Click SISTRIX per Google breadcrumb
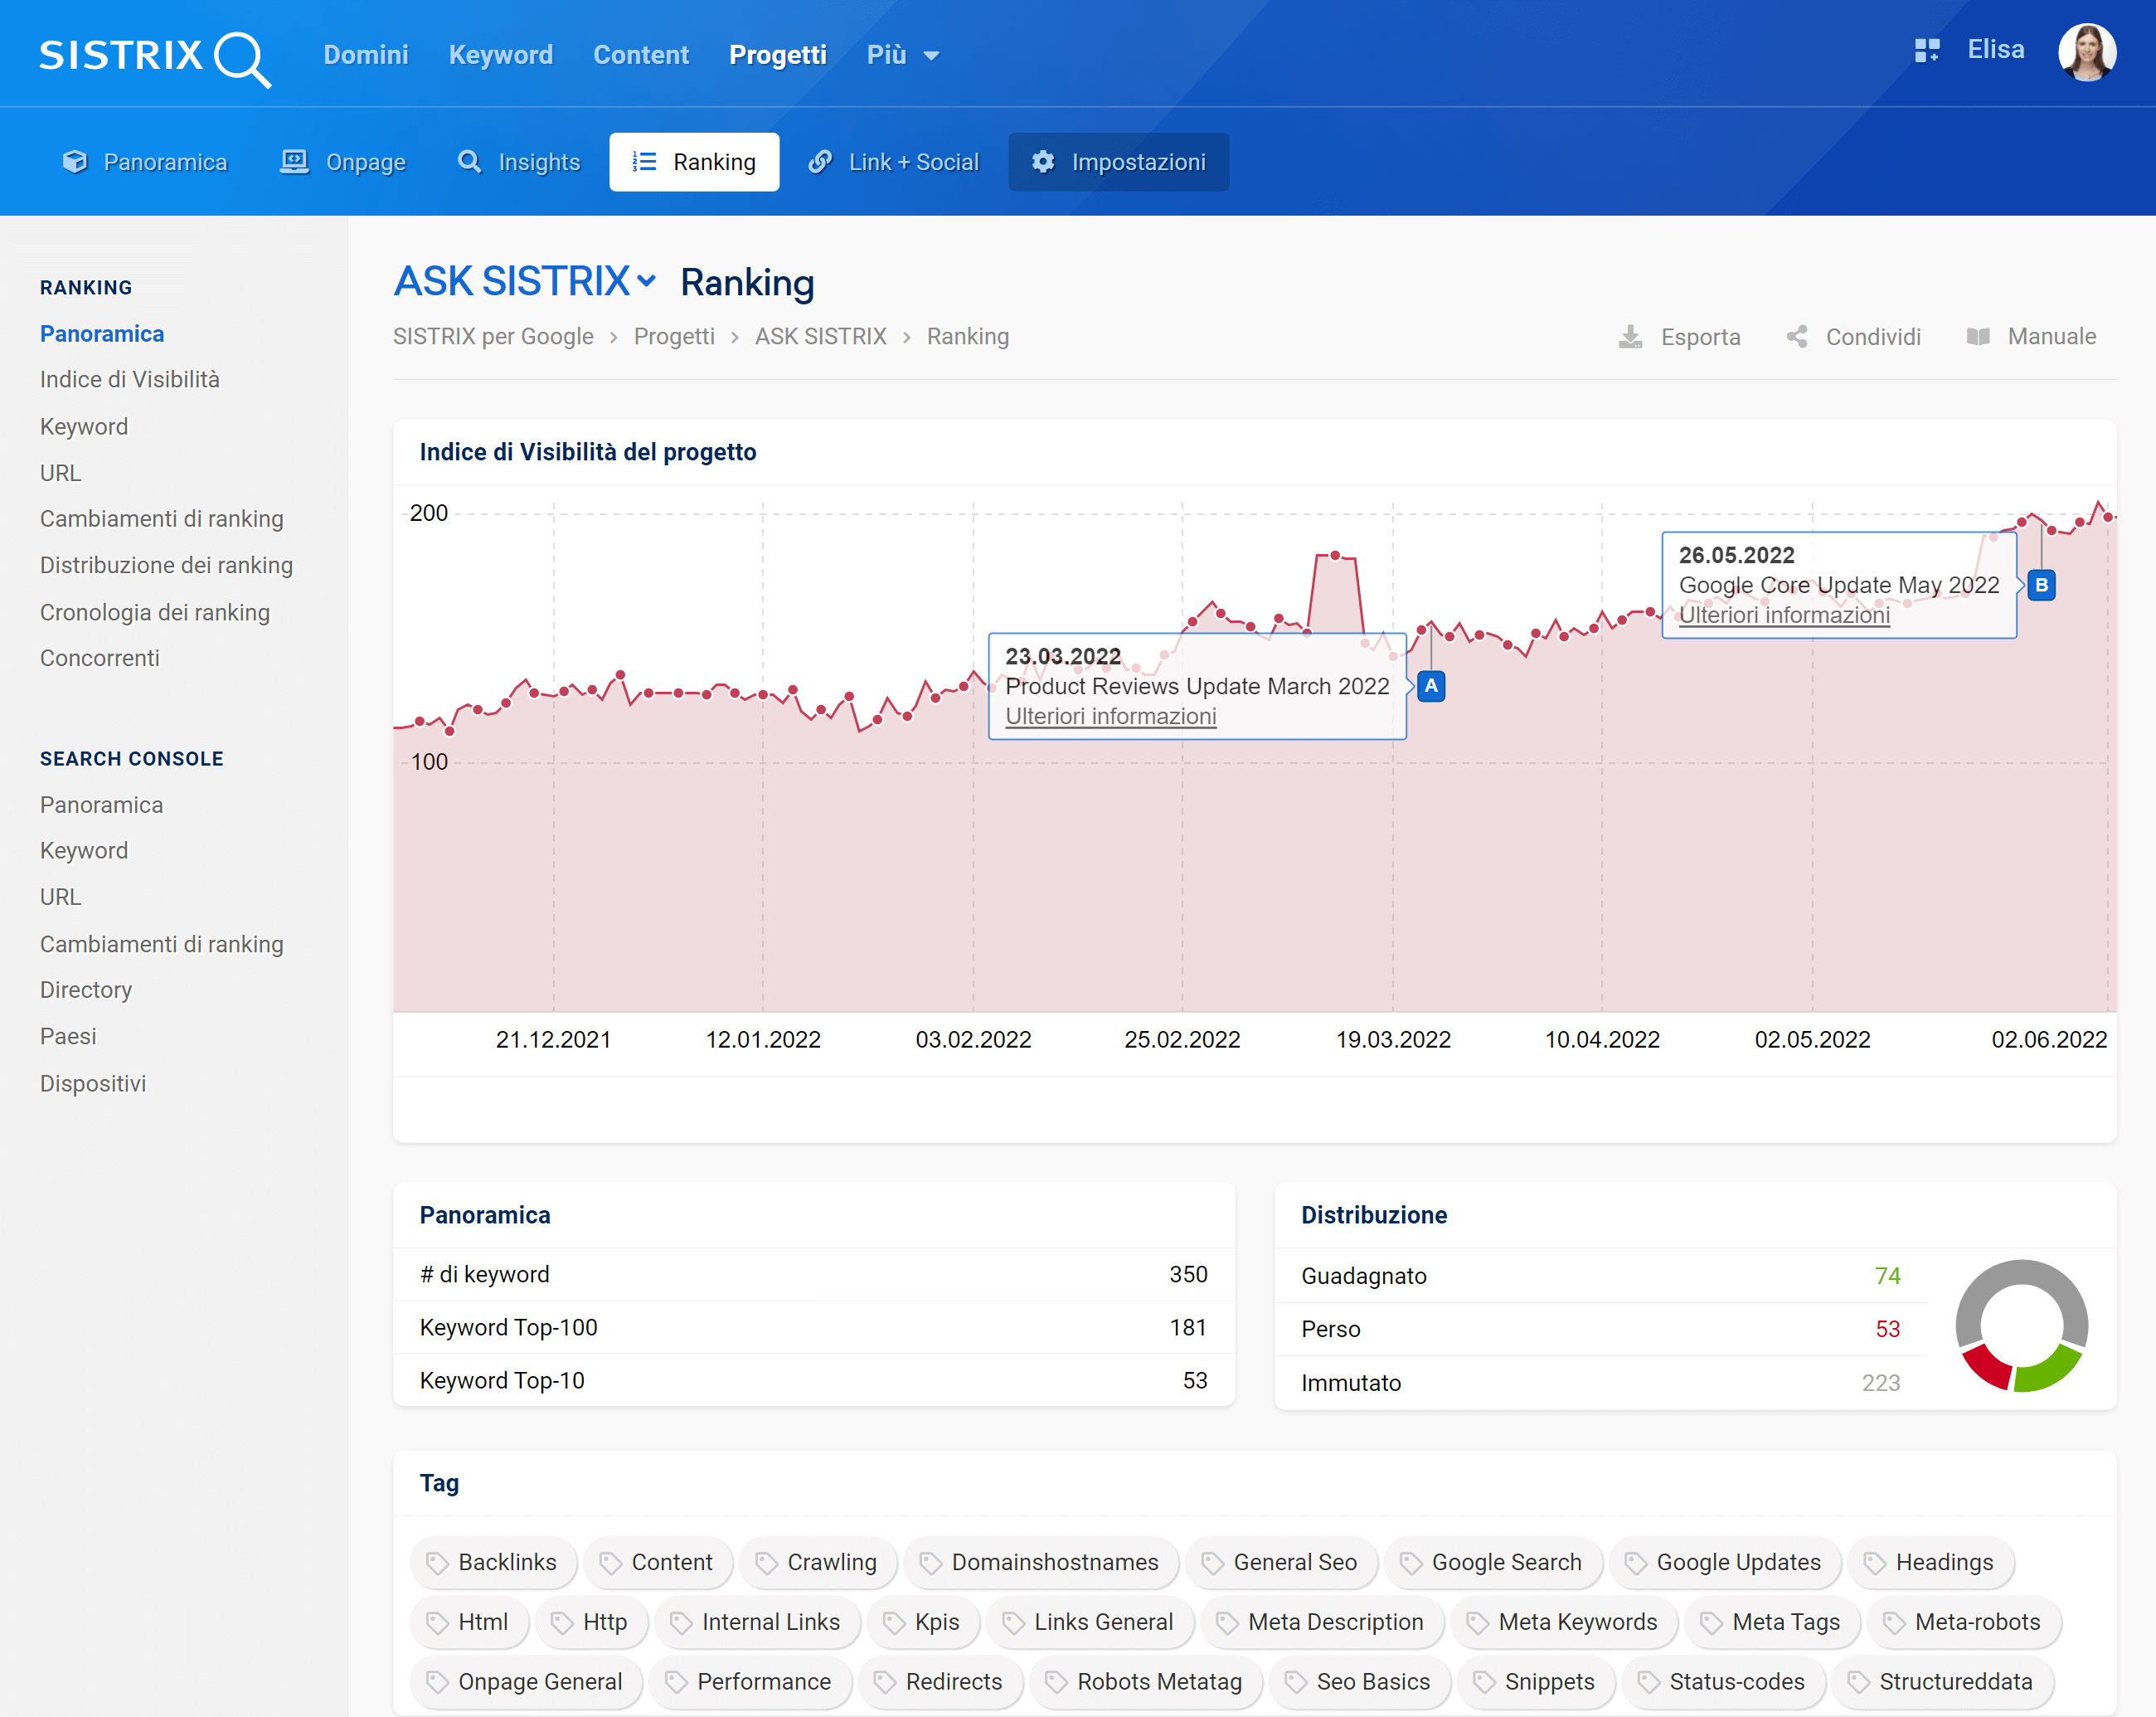The image size is (2156, 1717). point(493,337)
